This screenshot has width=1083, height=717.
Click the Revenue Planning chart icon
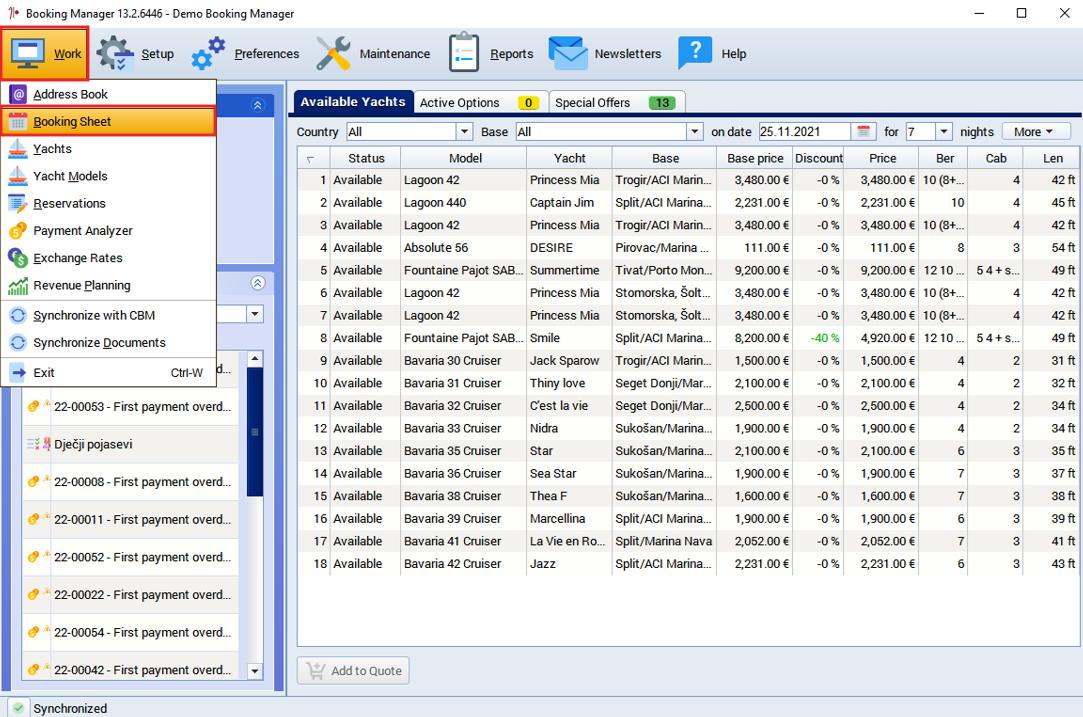coord(18,285)
